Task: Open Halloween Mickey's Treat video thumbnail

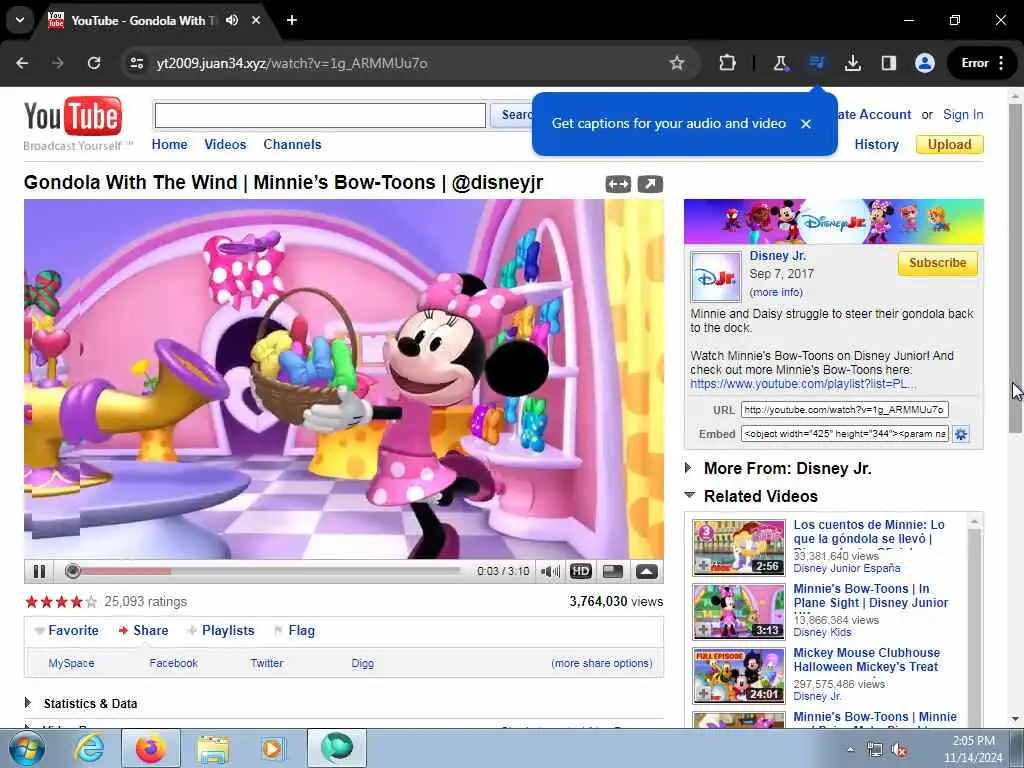Action: (739, 675)
